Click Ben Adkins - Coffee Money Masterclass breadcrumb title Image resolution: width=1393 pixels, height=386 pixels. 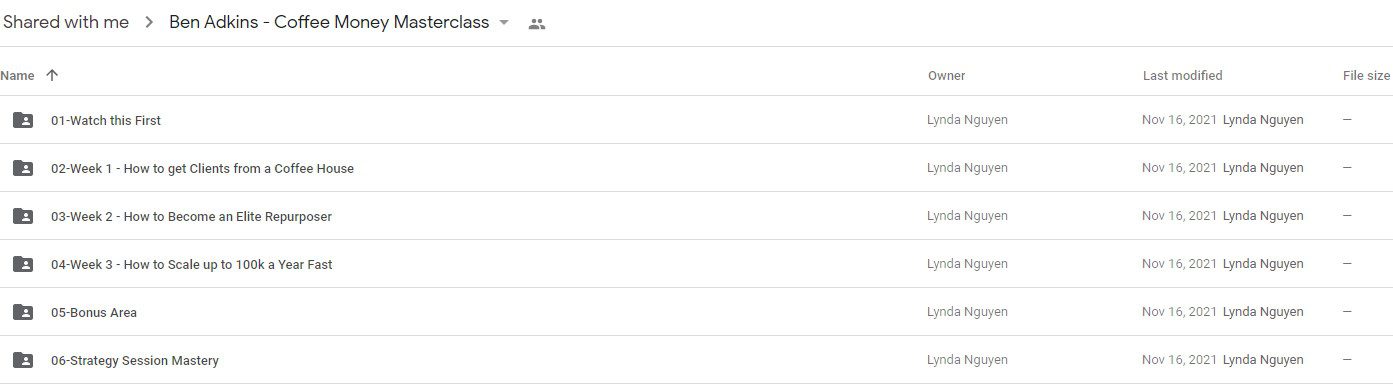pos(329,22)
